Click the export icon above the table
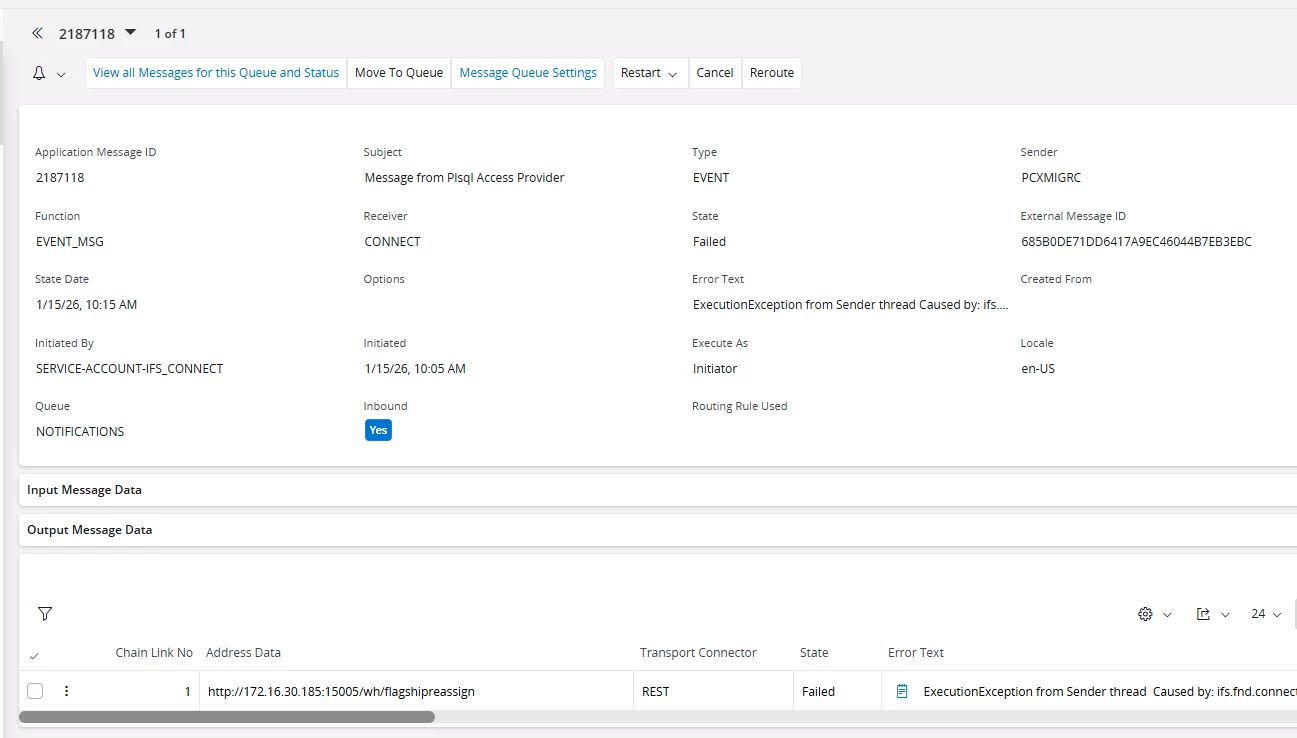 click(x=1204, y=614)
